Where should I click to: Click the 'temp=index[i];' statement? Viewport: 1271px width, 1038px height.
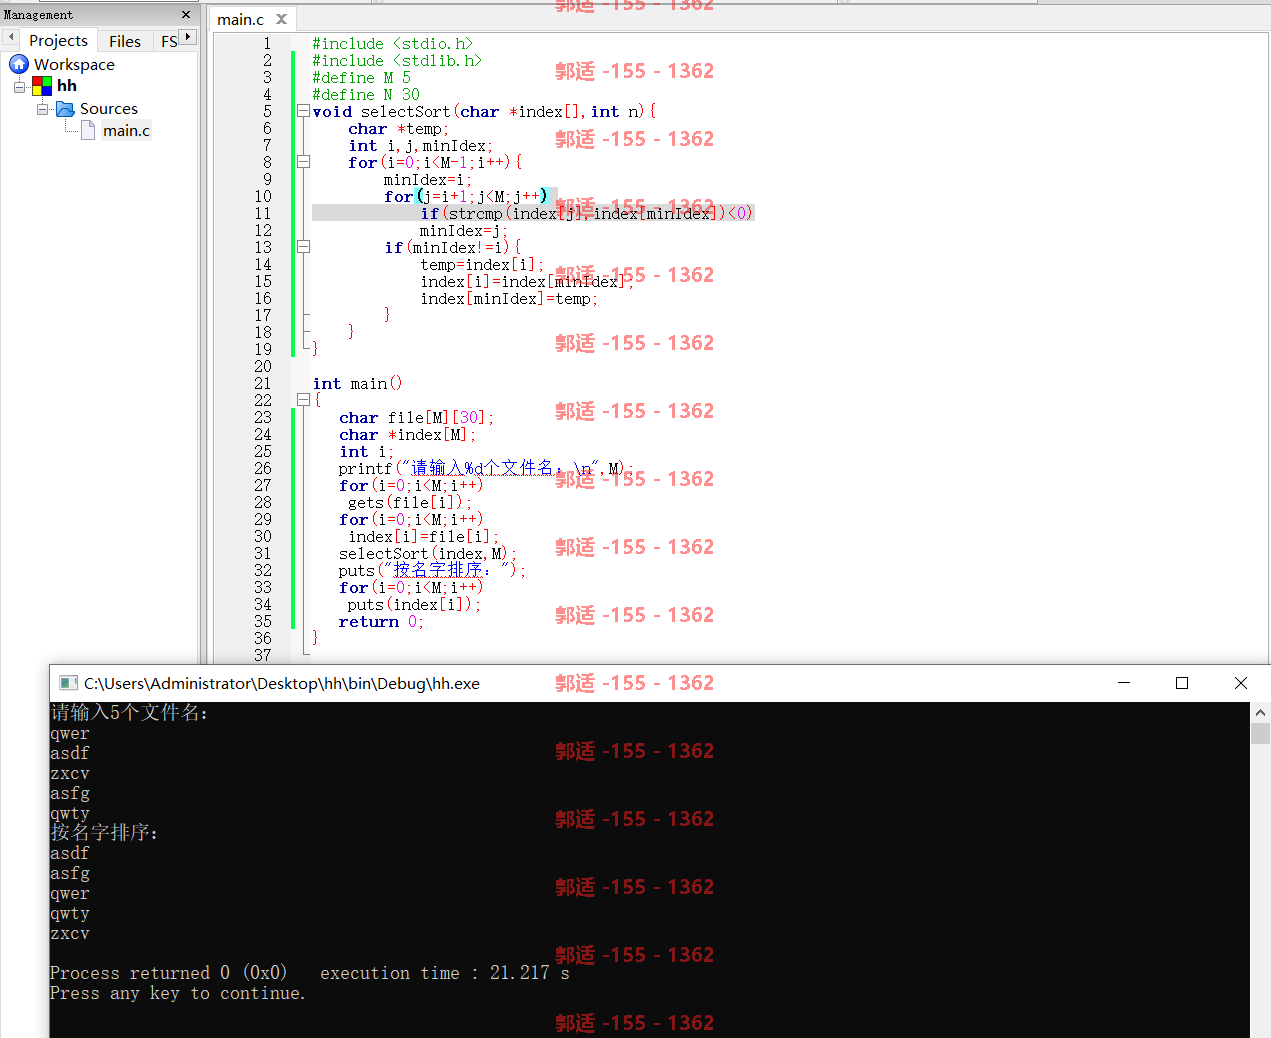click(x=482, y=264)
